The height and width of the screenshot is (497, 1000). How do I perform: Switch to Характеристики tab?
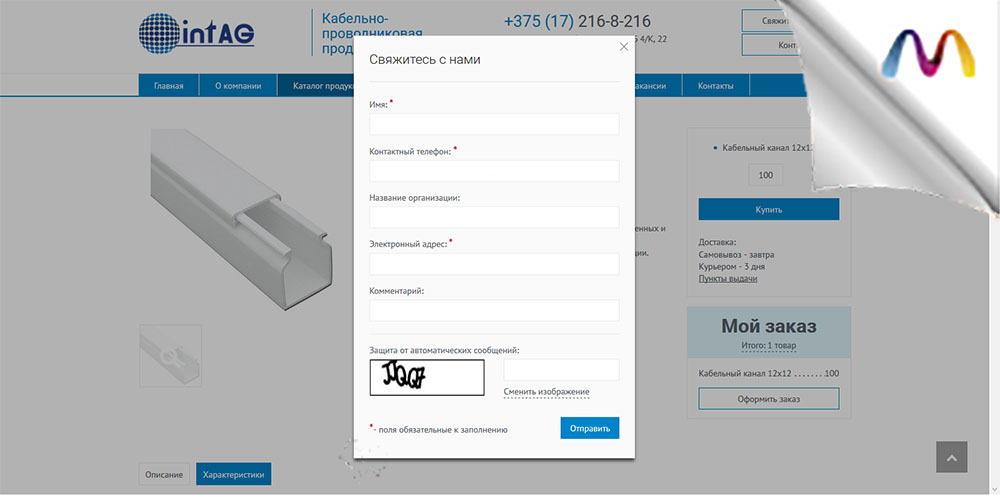pos(233,475)
